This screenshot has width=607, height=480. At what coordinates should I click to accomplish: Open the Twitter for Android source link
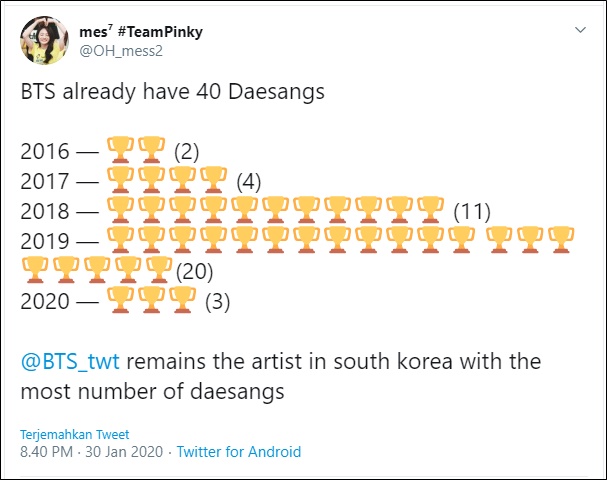coord(239,452)
